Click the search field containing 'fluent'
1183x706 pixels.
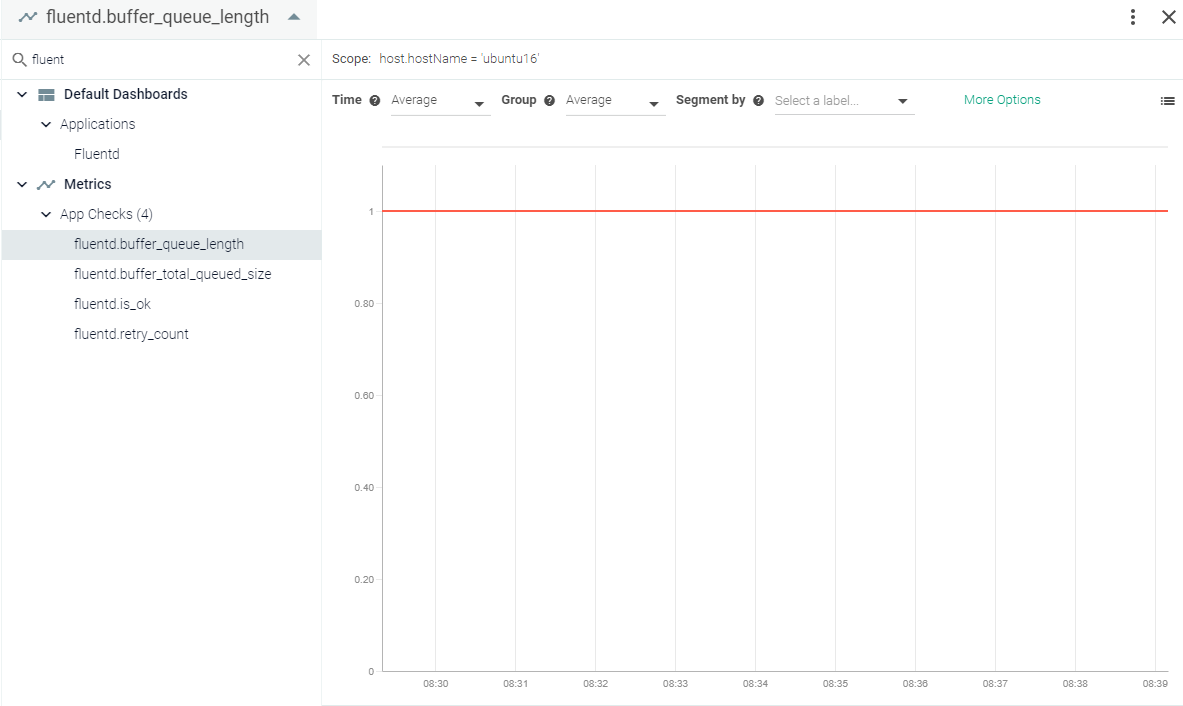click(161, 60)
